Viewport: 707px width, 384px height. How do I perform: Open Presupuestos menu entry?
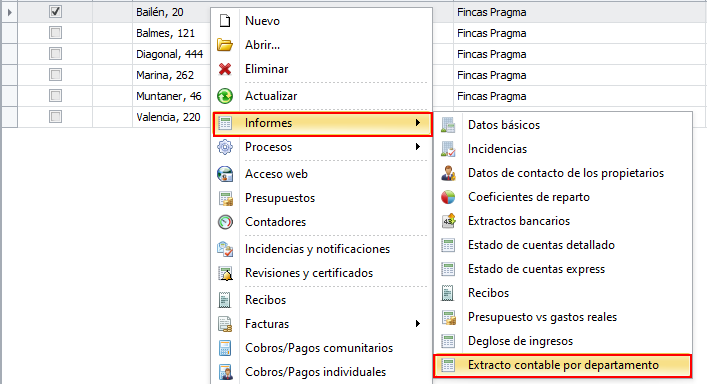point(280,198)
